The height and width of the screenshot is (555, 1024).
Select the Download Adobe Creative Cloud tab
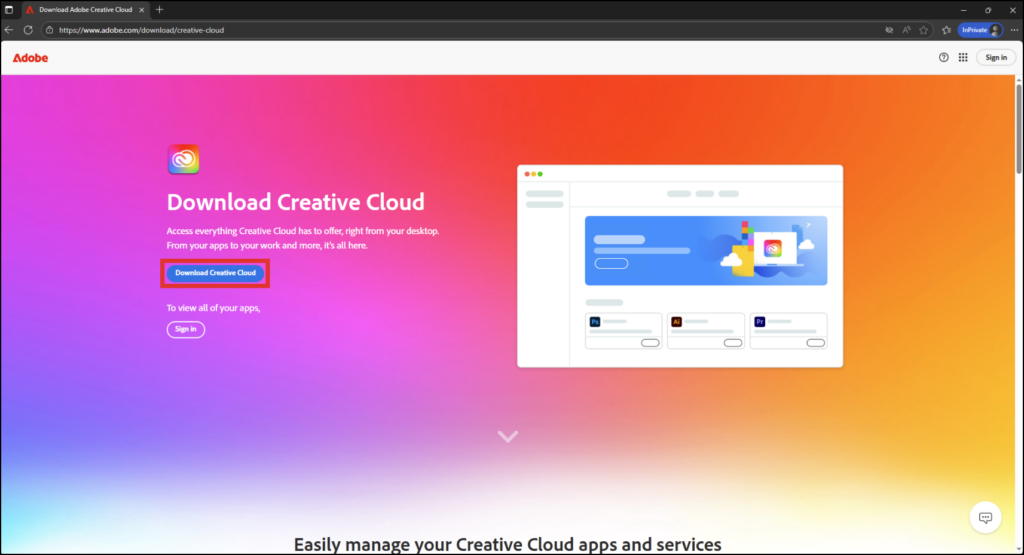(85, 9)
